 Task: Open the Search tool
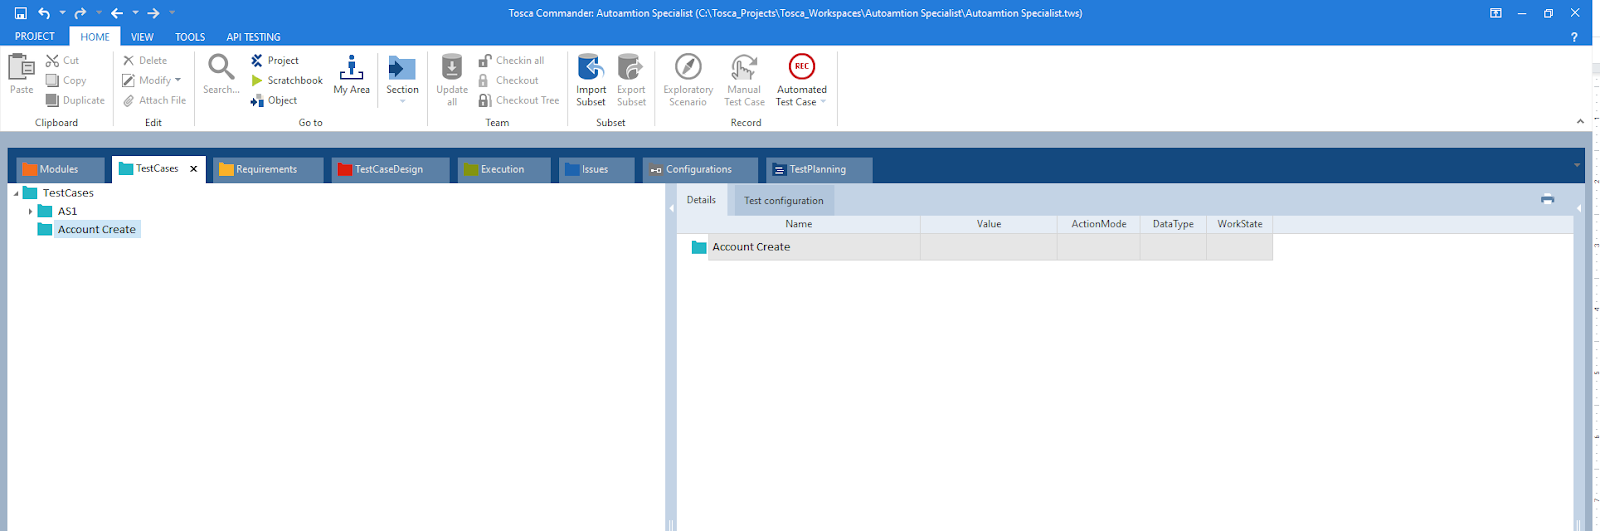pos(221,74)
